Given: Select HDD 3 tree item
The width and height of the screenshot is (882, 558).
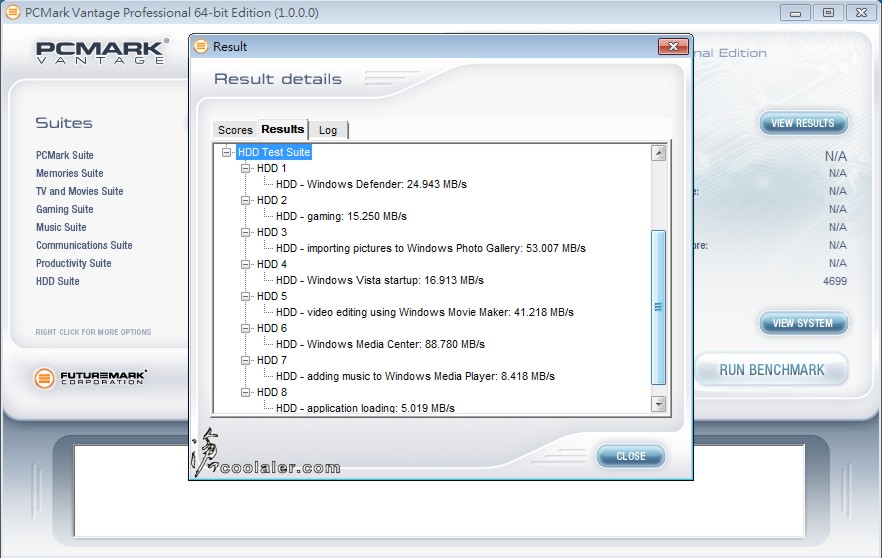Looking at the screenshot, I should [x=272, y=232].
